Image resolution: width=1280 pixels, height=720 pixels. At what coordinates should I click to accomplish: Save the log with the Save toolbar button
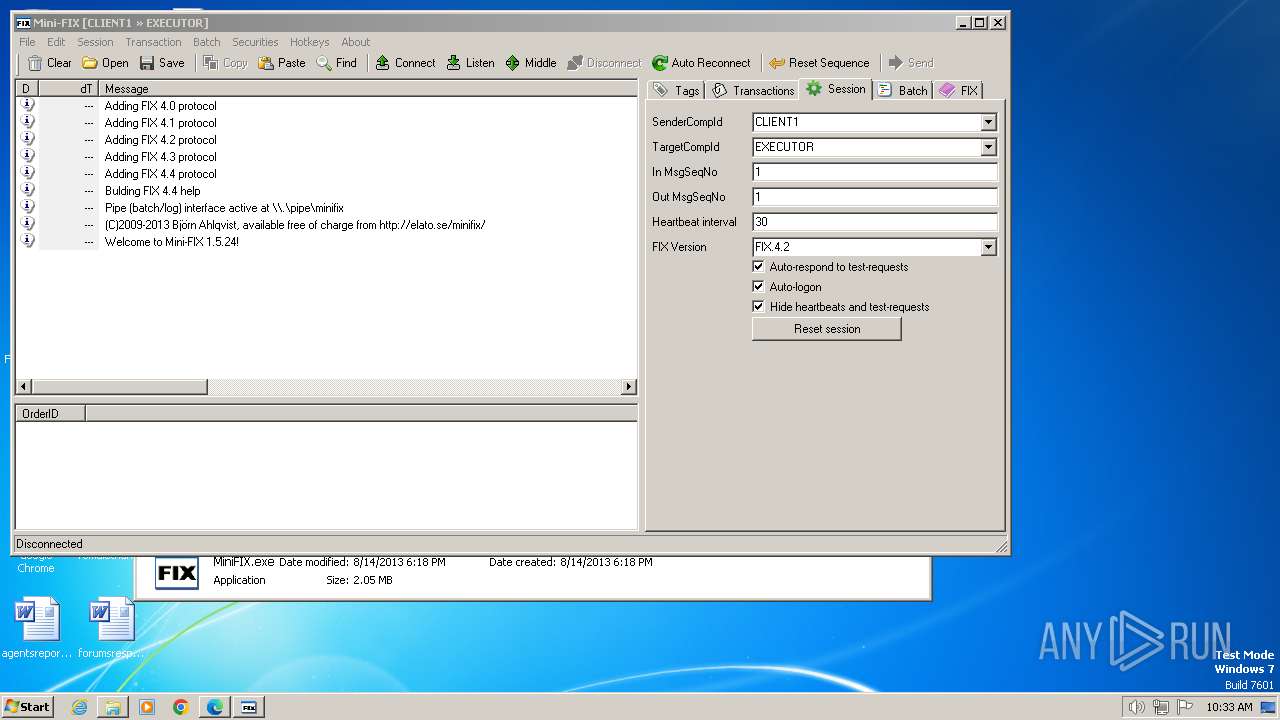tap(162, 63)
